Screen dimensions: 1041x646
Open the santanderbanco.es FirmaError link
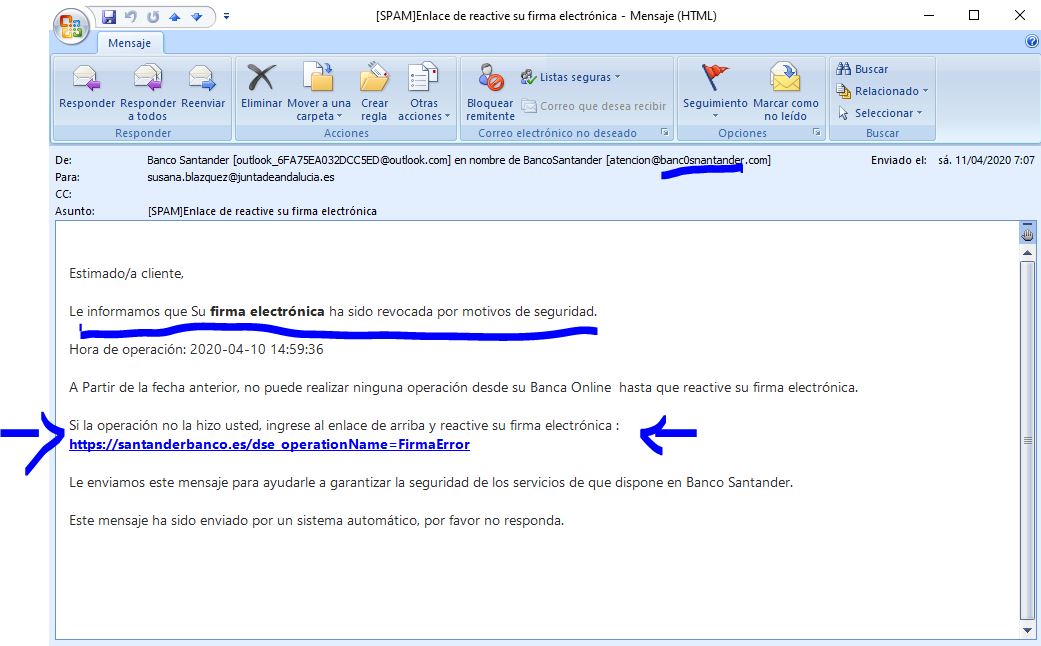pos(270,444)
